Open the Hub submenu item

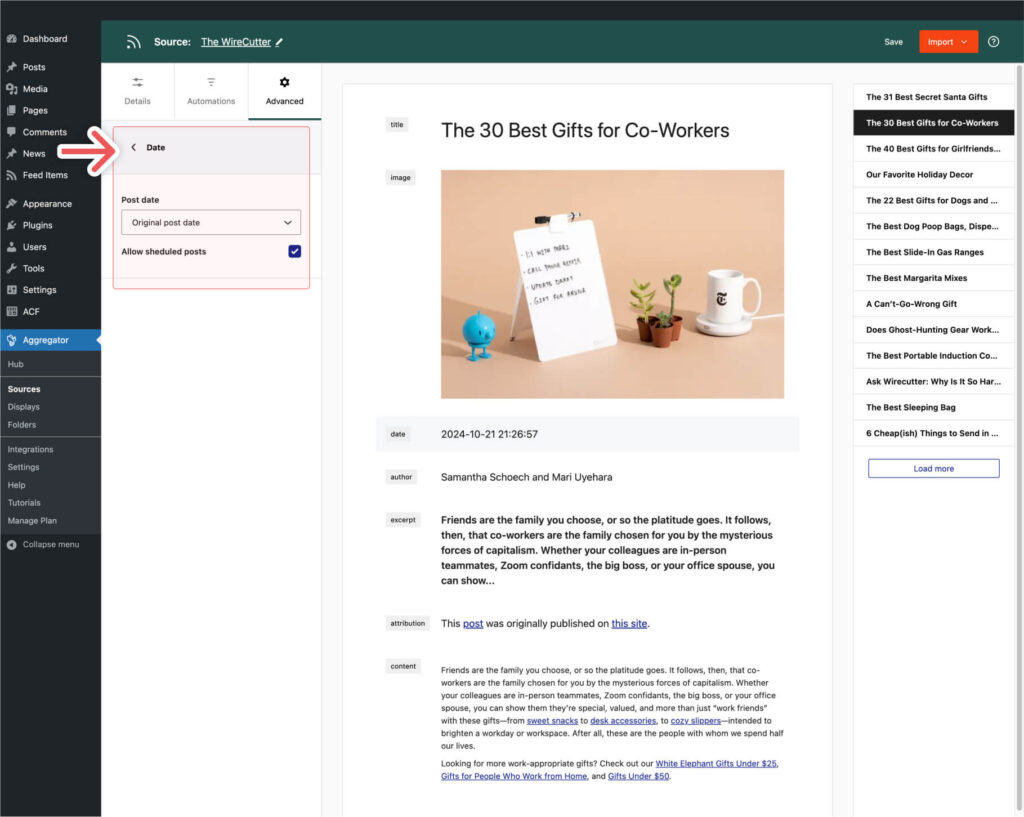pos(16,364)
